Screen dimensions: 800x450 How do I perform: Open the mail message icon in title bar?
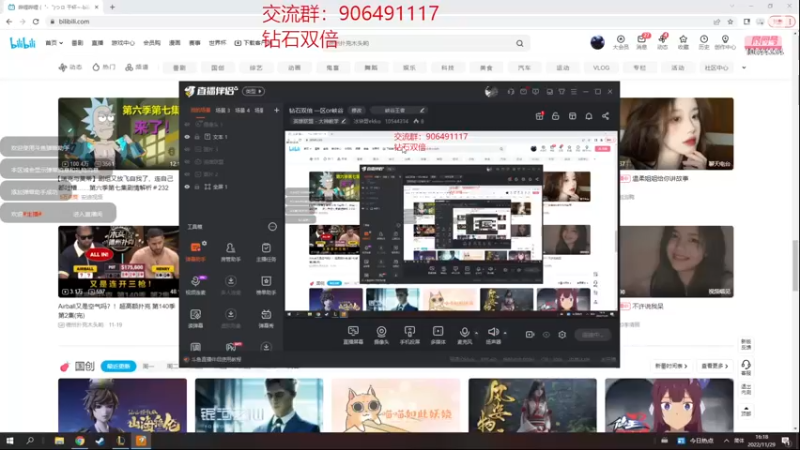click(523, 91)
